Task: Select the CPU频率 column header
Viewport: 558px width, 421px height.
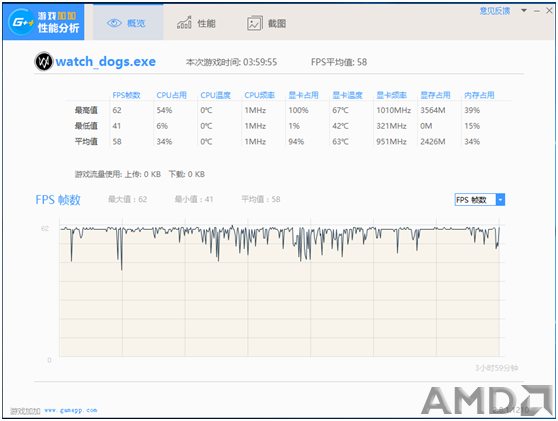Action: 259,95
